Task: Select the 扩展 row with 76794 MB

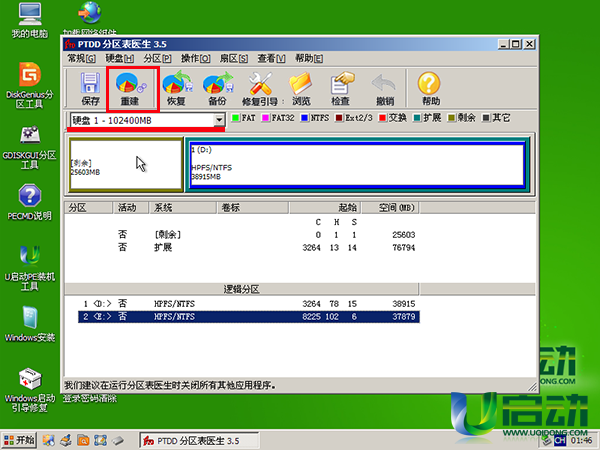Action: click(x=249, y=247)
